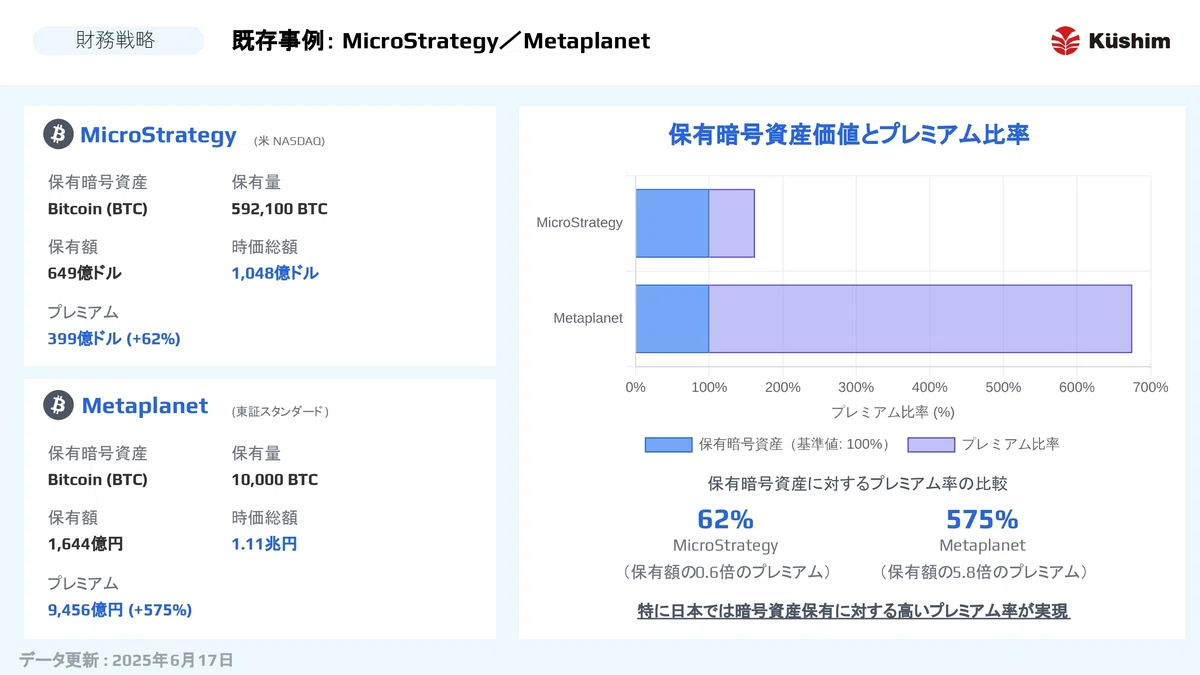The height and width of the screenshot is (675, 1200).
Task: Click the purple legend swatch for プレミアム比率
Action: [931, 444]
